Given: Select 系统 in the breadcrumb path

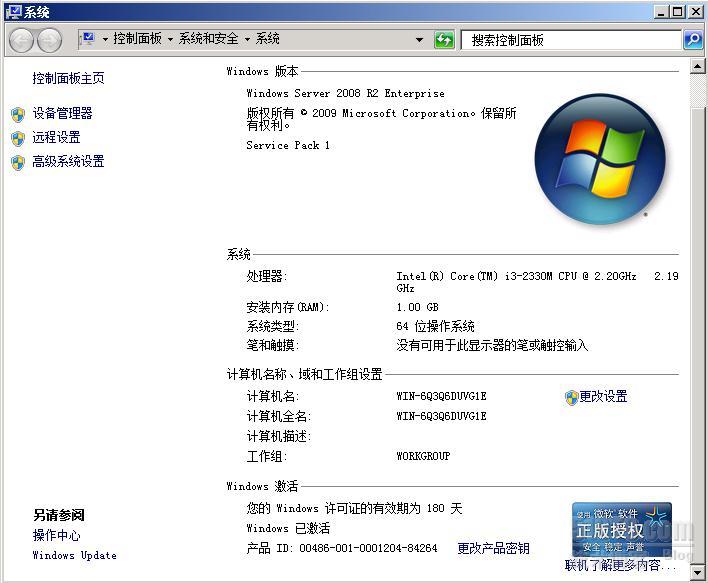Looking at the screenshot, I should (268, 39).
